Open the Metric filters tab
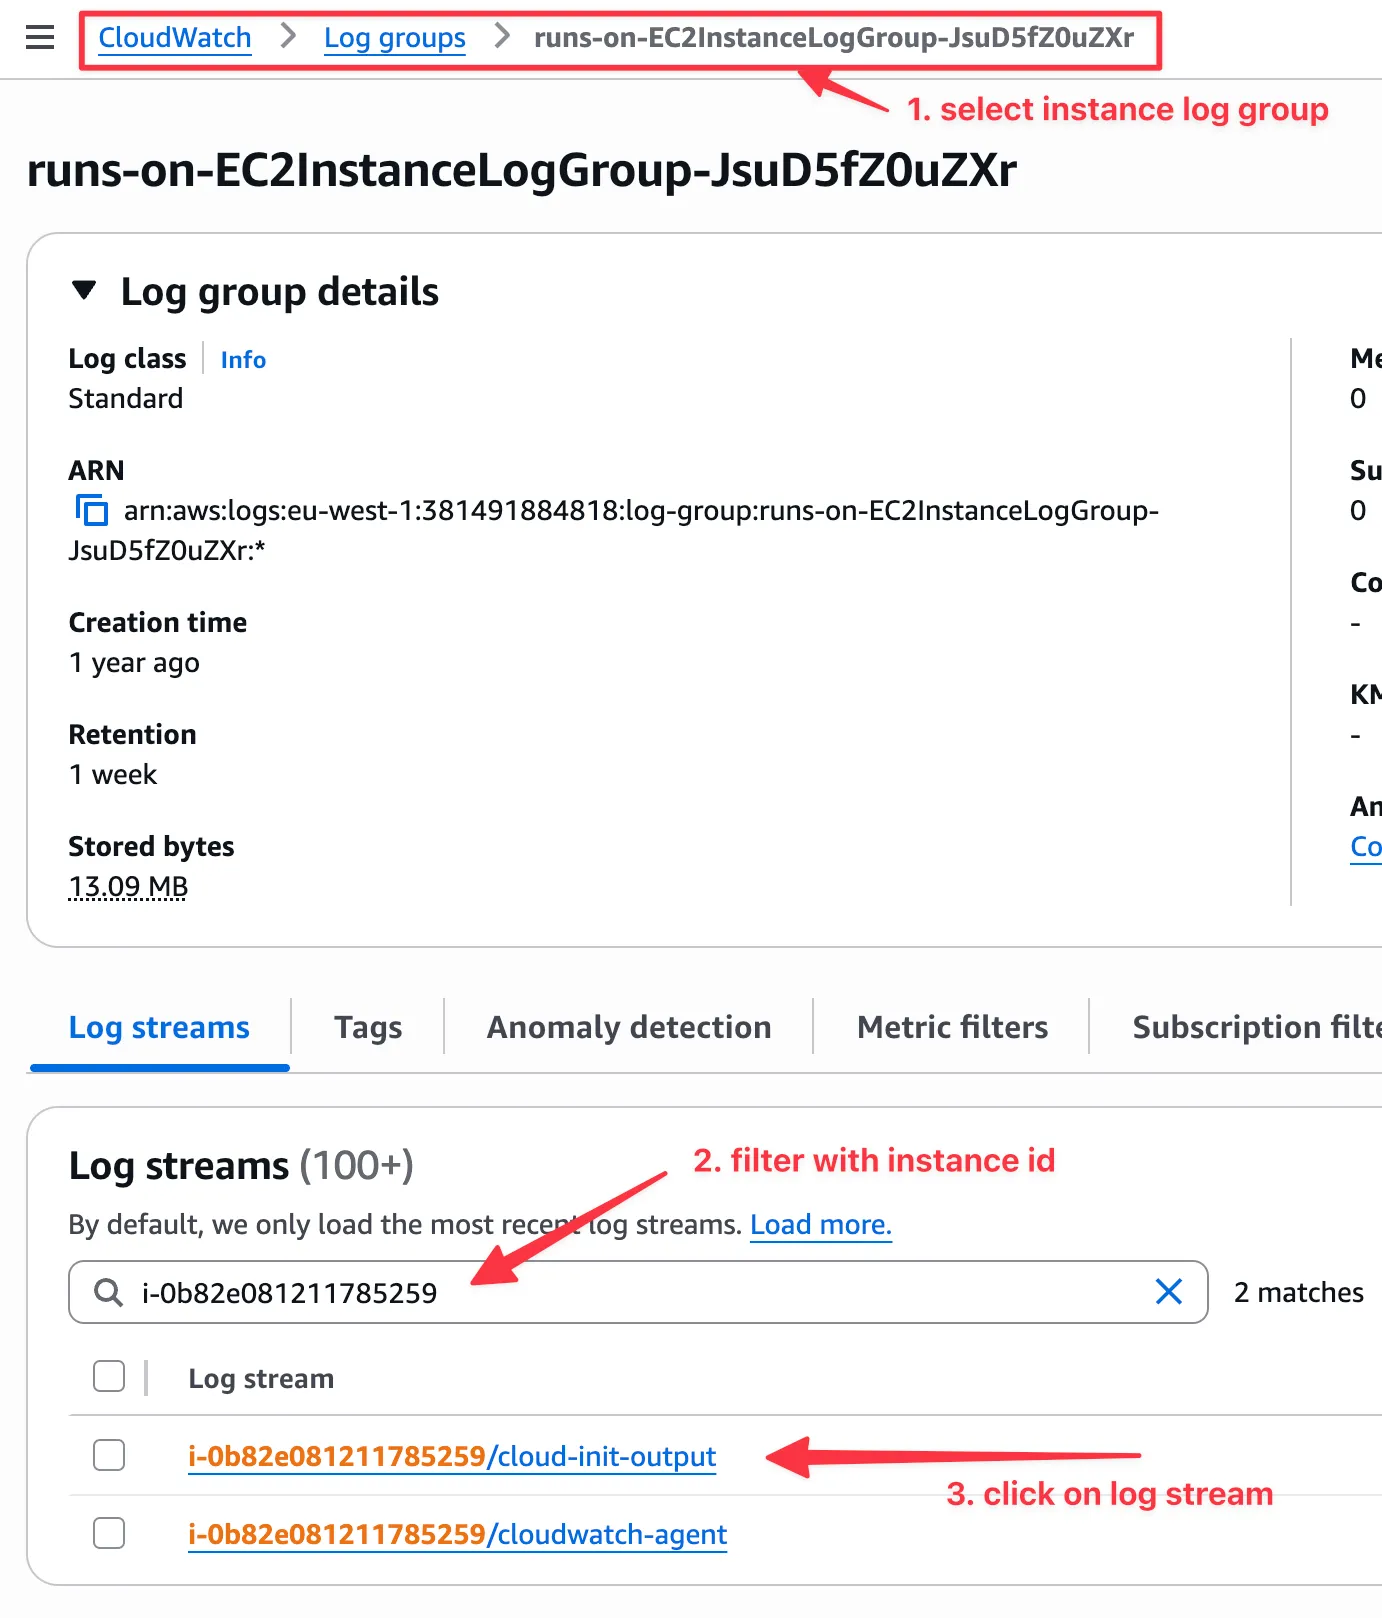The image size is (1382, 1618). (x=952, y=1027)
